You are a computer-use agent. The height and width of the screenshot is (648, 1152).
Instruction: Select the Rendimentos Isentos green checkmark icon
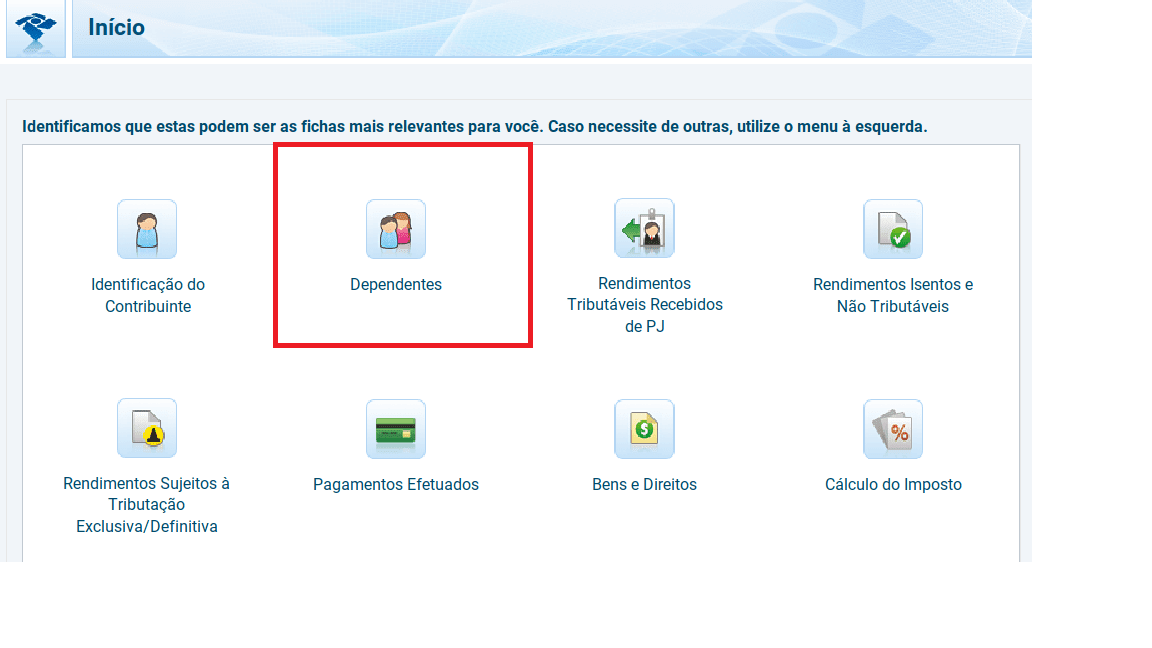[x=893, y=229]
